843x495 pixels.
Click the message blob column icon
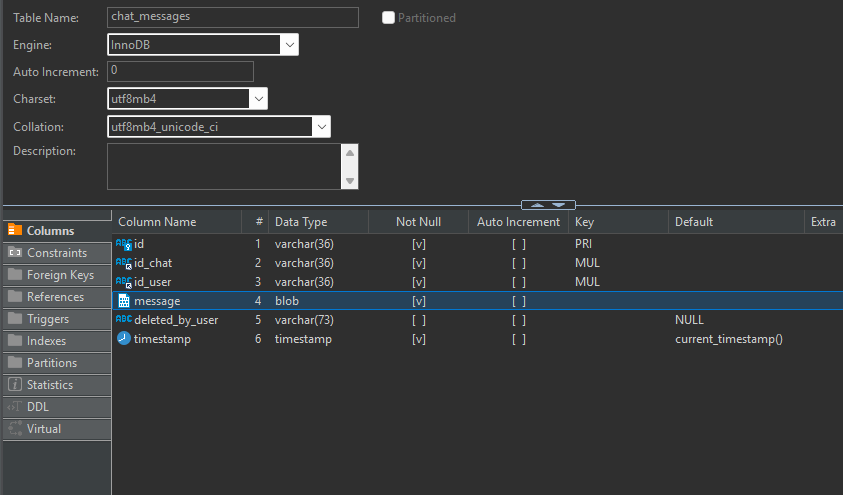click(x=124, y=301)
